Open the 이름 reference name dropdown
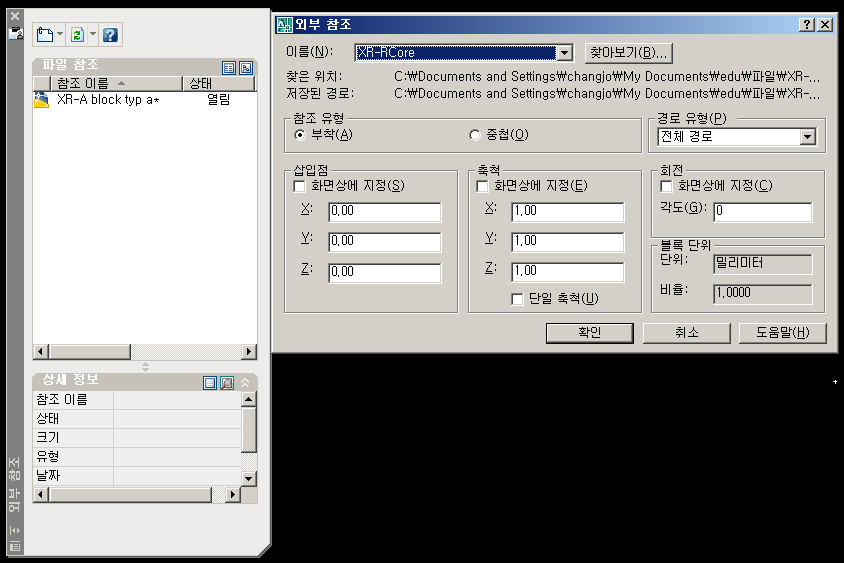The height and width of the screenshot is (563, 844). coord(564,53)
